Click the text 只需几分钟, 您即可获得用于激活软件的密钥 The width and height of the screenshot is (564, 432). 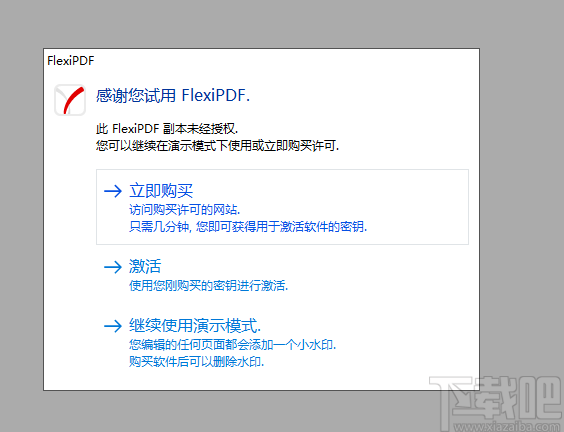[248, 227]
